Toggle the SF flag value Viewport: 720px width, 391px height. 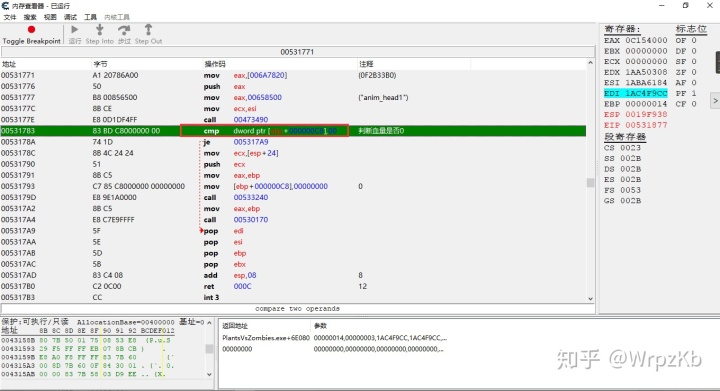686,61
